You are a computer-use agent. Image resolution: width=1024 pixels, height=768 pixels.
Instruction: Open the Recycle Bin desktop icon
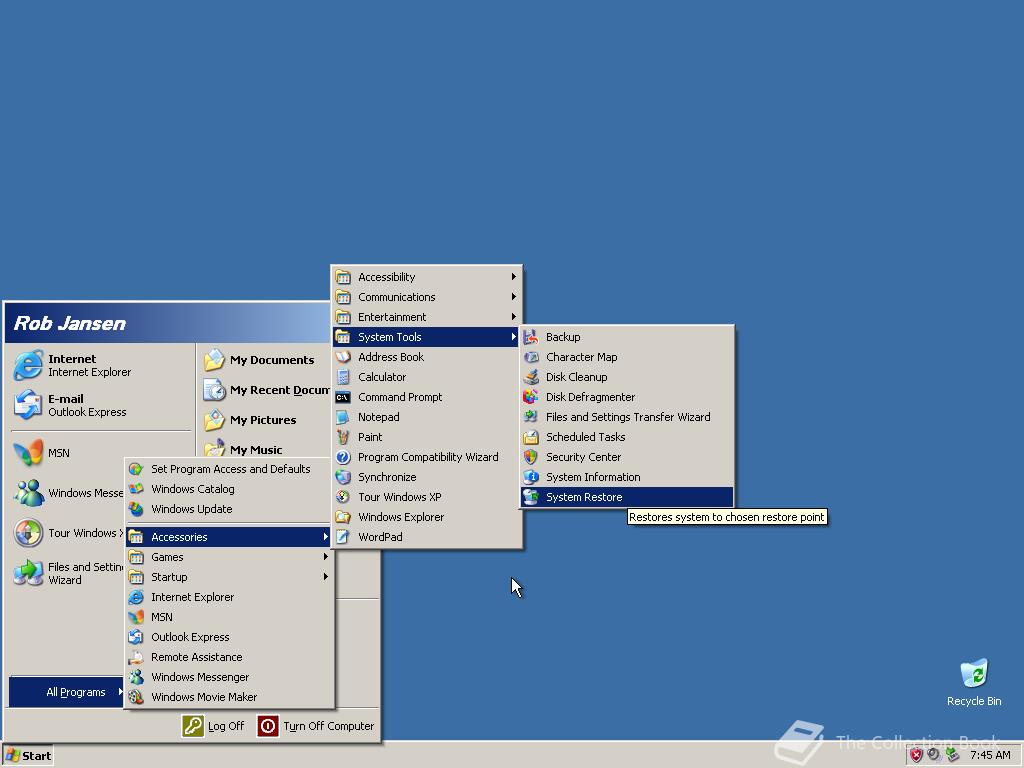974,682
